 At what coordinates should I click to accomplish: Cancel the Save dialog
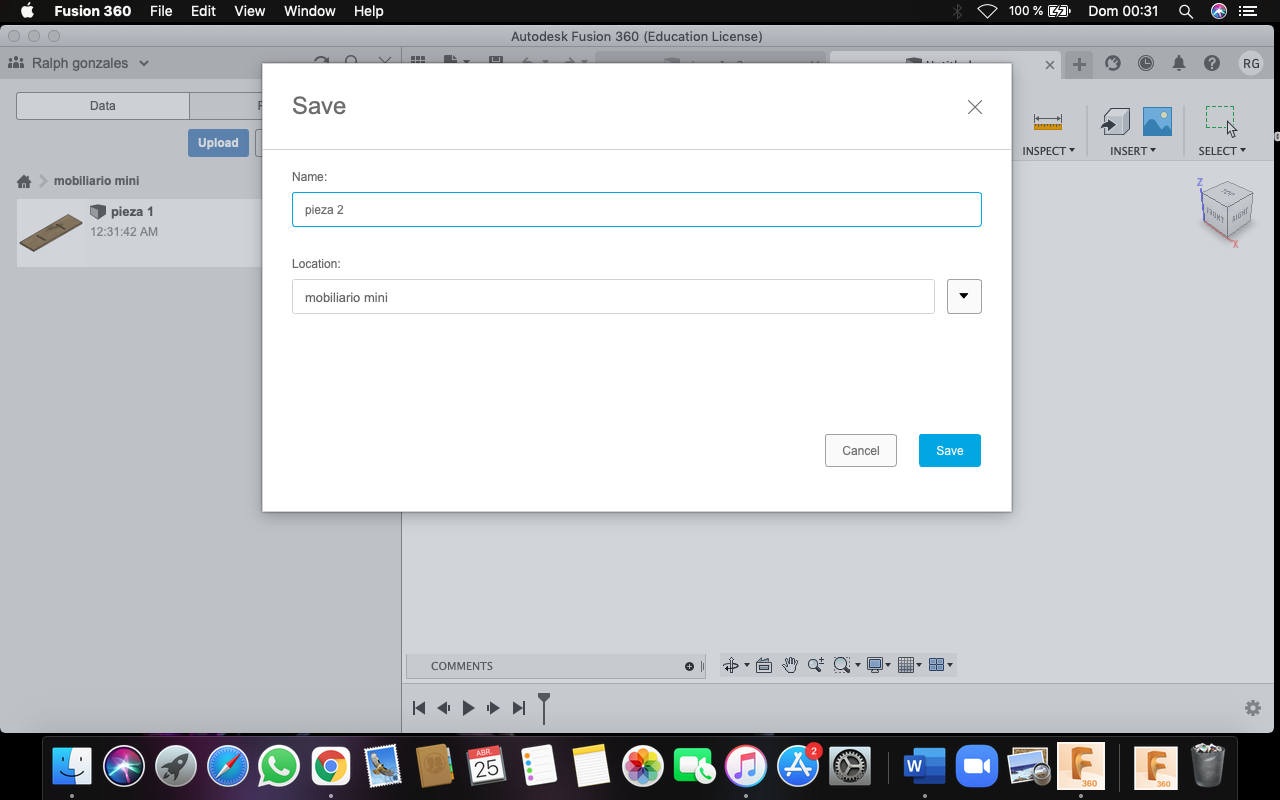(x=860, y=450)
